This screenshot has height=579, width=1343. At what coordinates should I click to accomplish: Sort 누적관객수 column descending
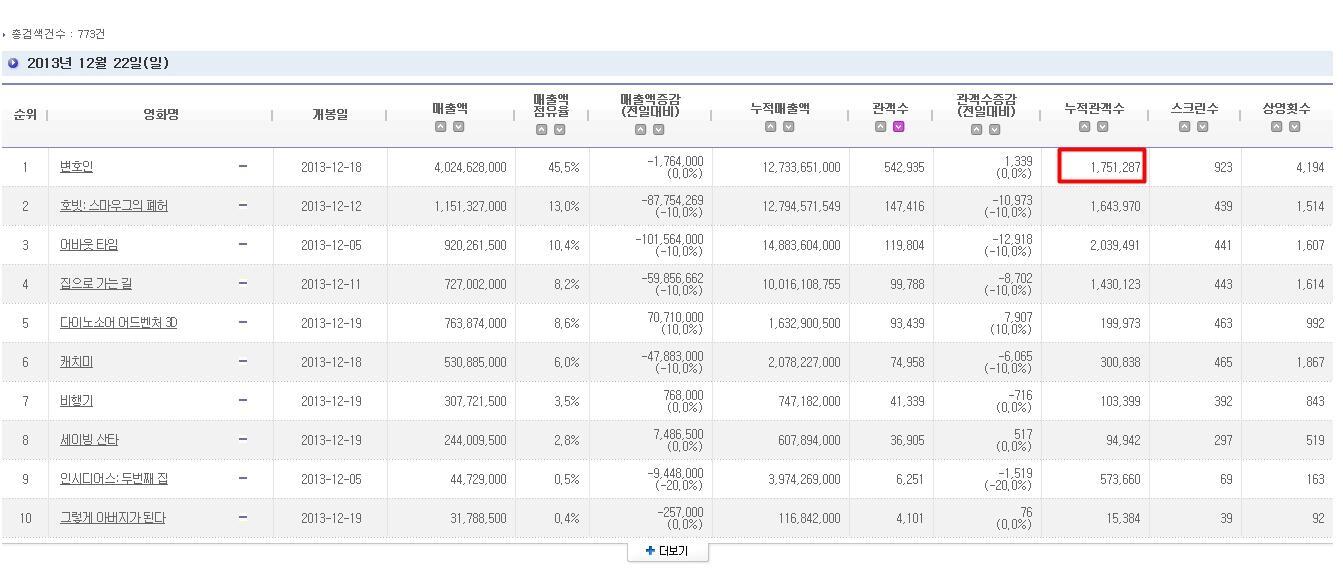coord(1103,127)
